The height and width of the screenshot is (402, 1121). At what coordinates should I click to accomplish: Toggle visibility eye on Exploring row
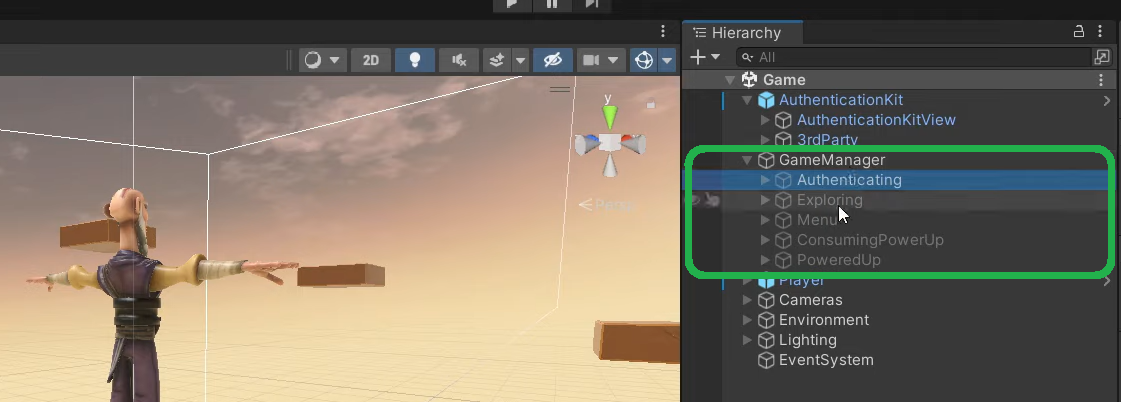coord(695,200)
